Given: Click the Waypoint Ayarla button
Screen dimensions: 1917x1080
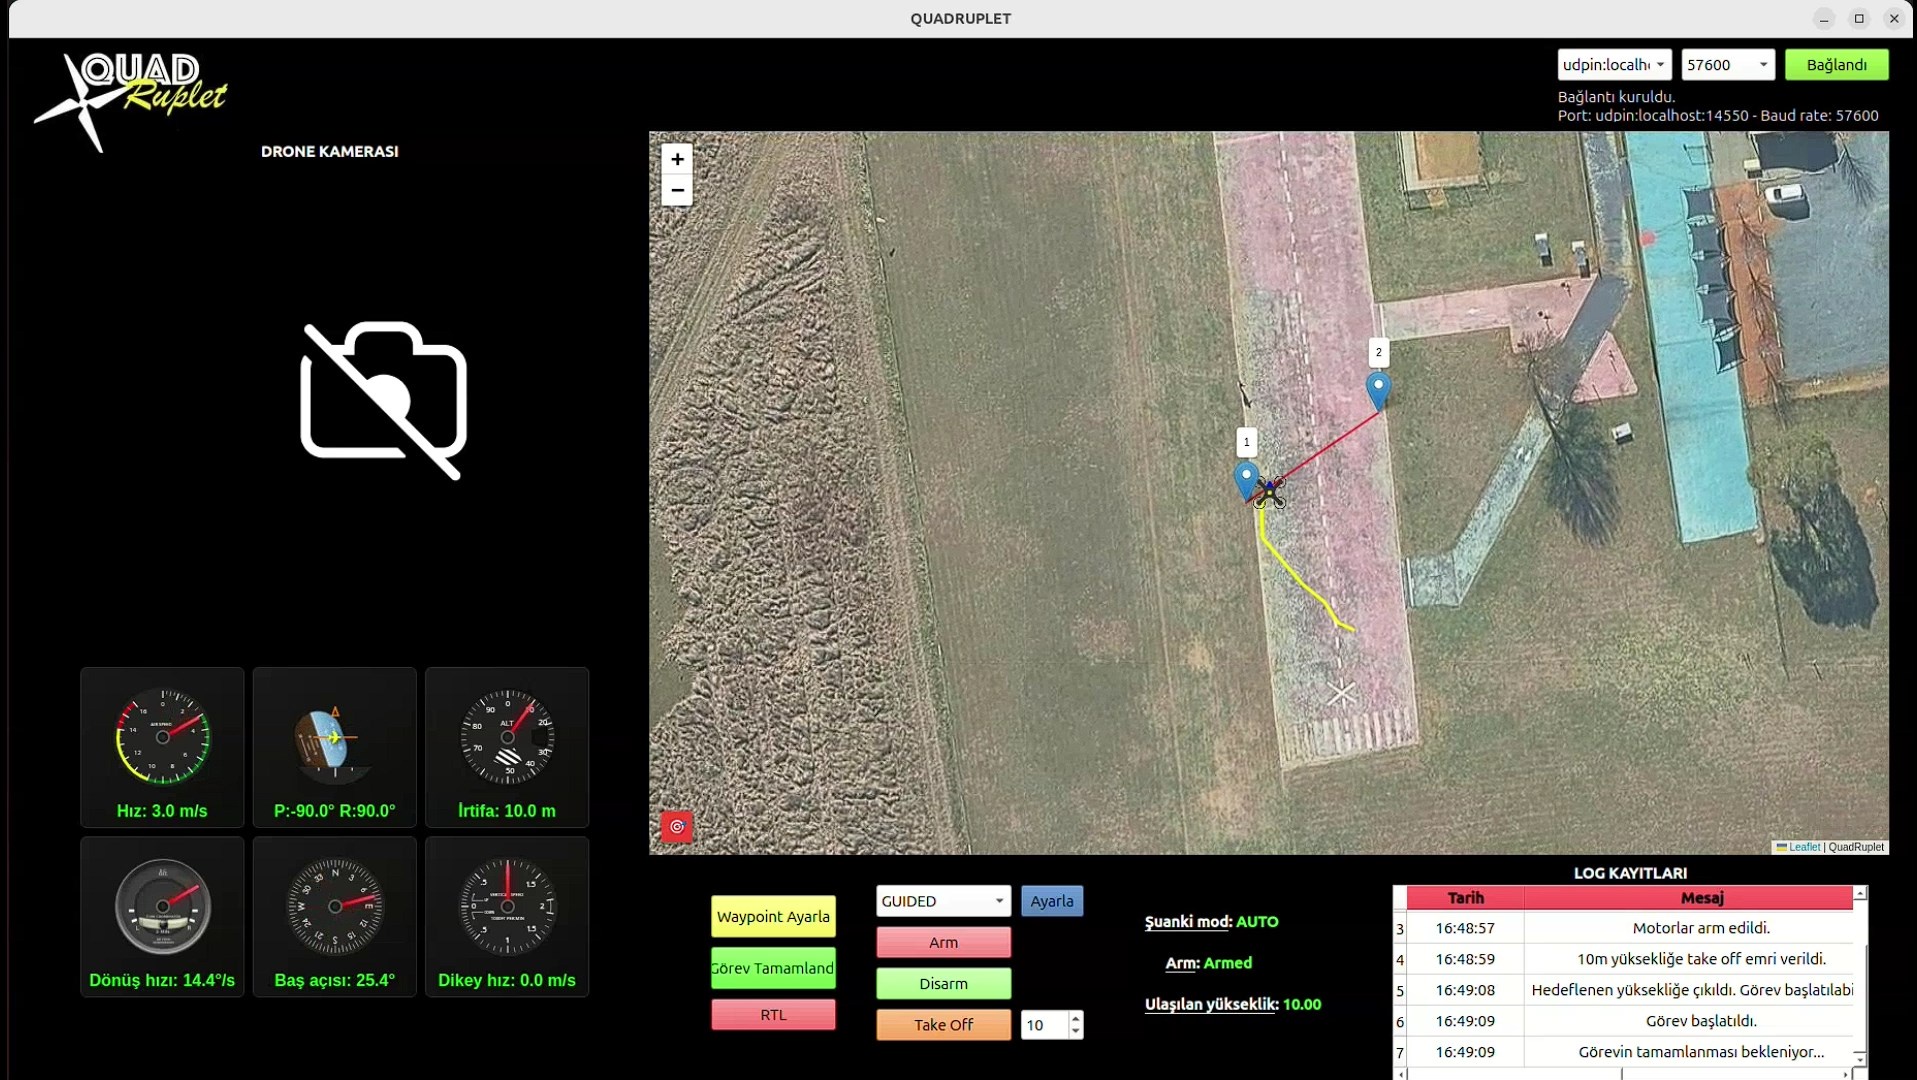Looking at the screenshot, I should (x=773, y=916).
